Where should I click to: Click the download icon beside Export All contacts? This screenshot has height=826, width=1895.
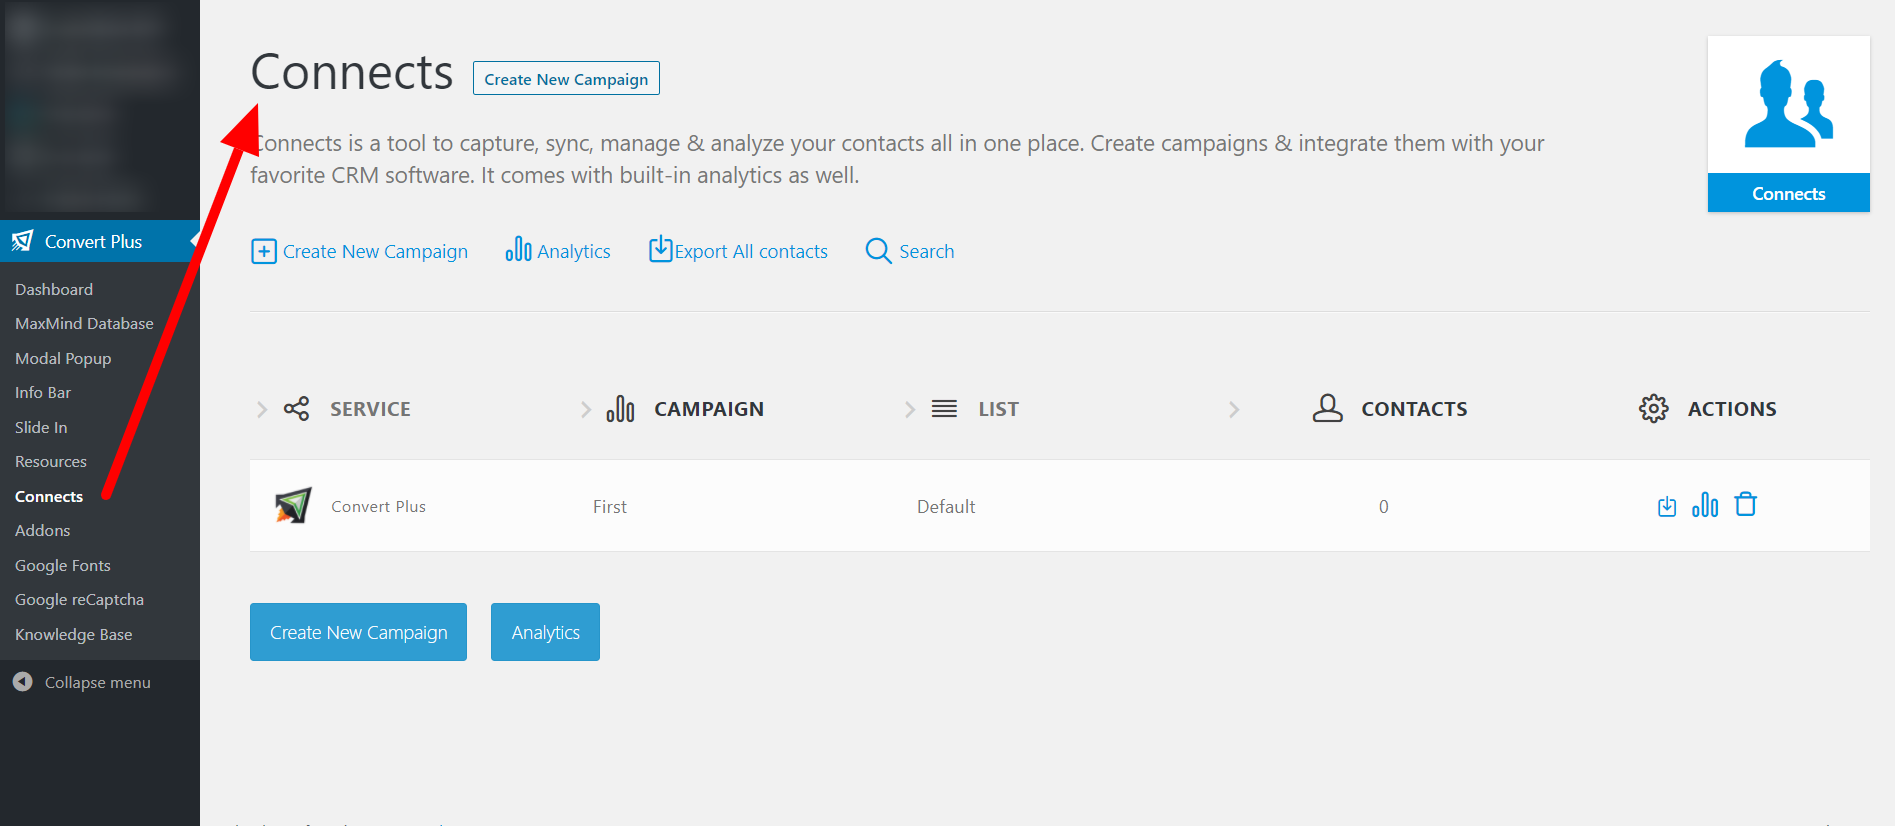tap(660, 248)
